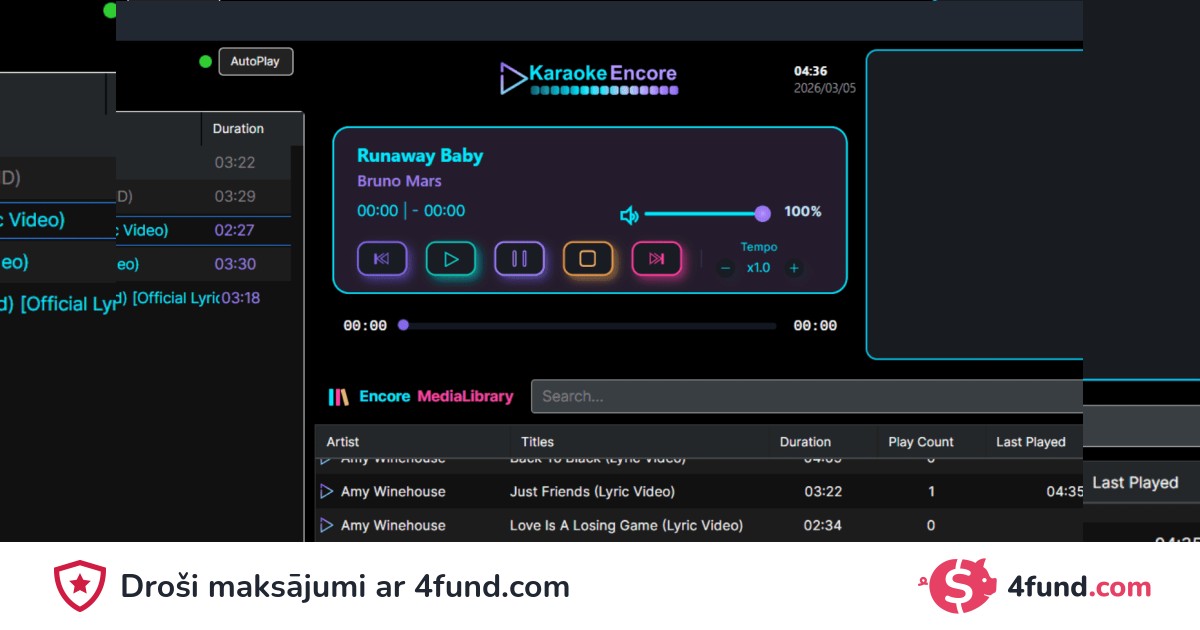Increase tempo with the plus button
Viewport: 1200px width, 630px height.
[794, 268]
